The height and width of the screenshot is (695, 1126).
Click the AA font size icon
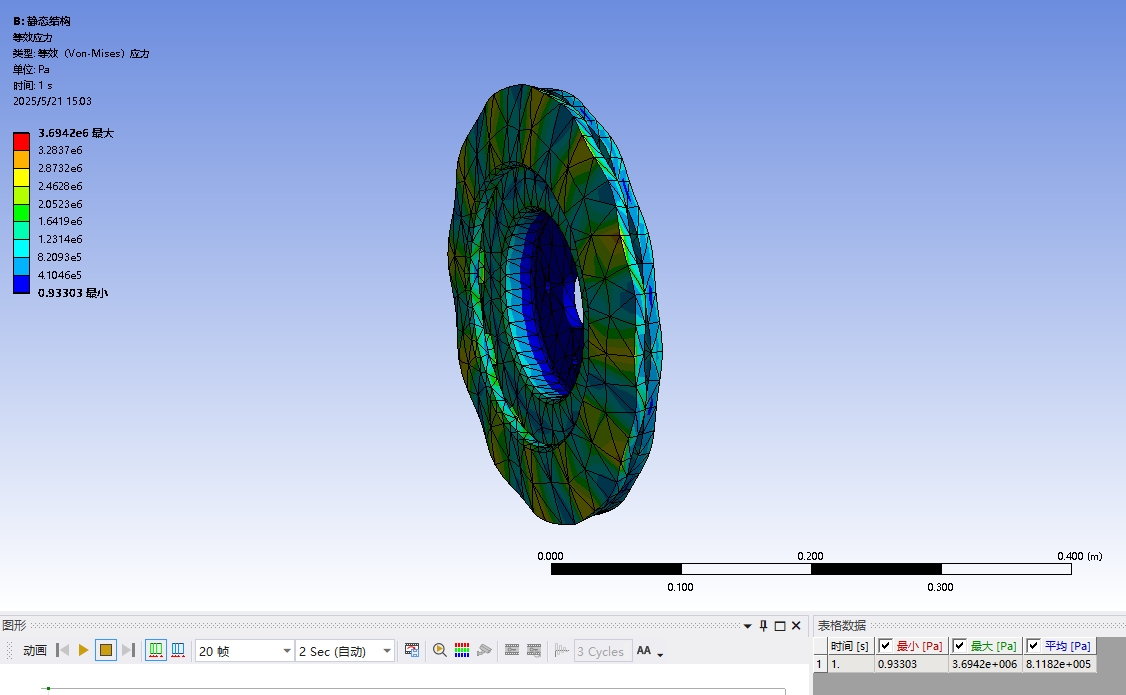point(644,650)
